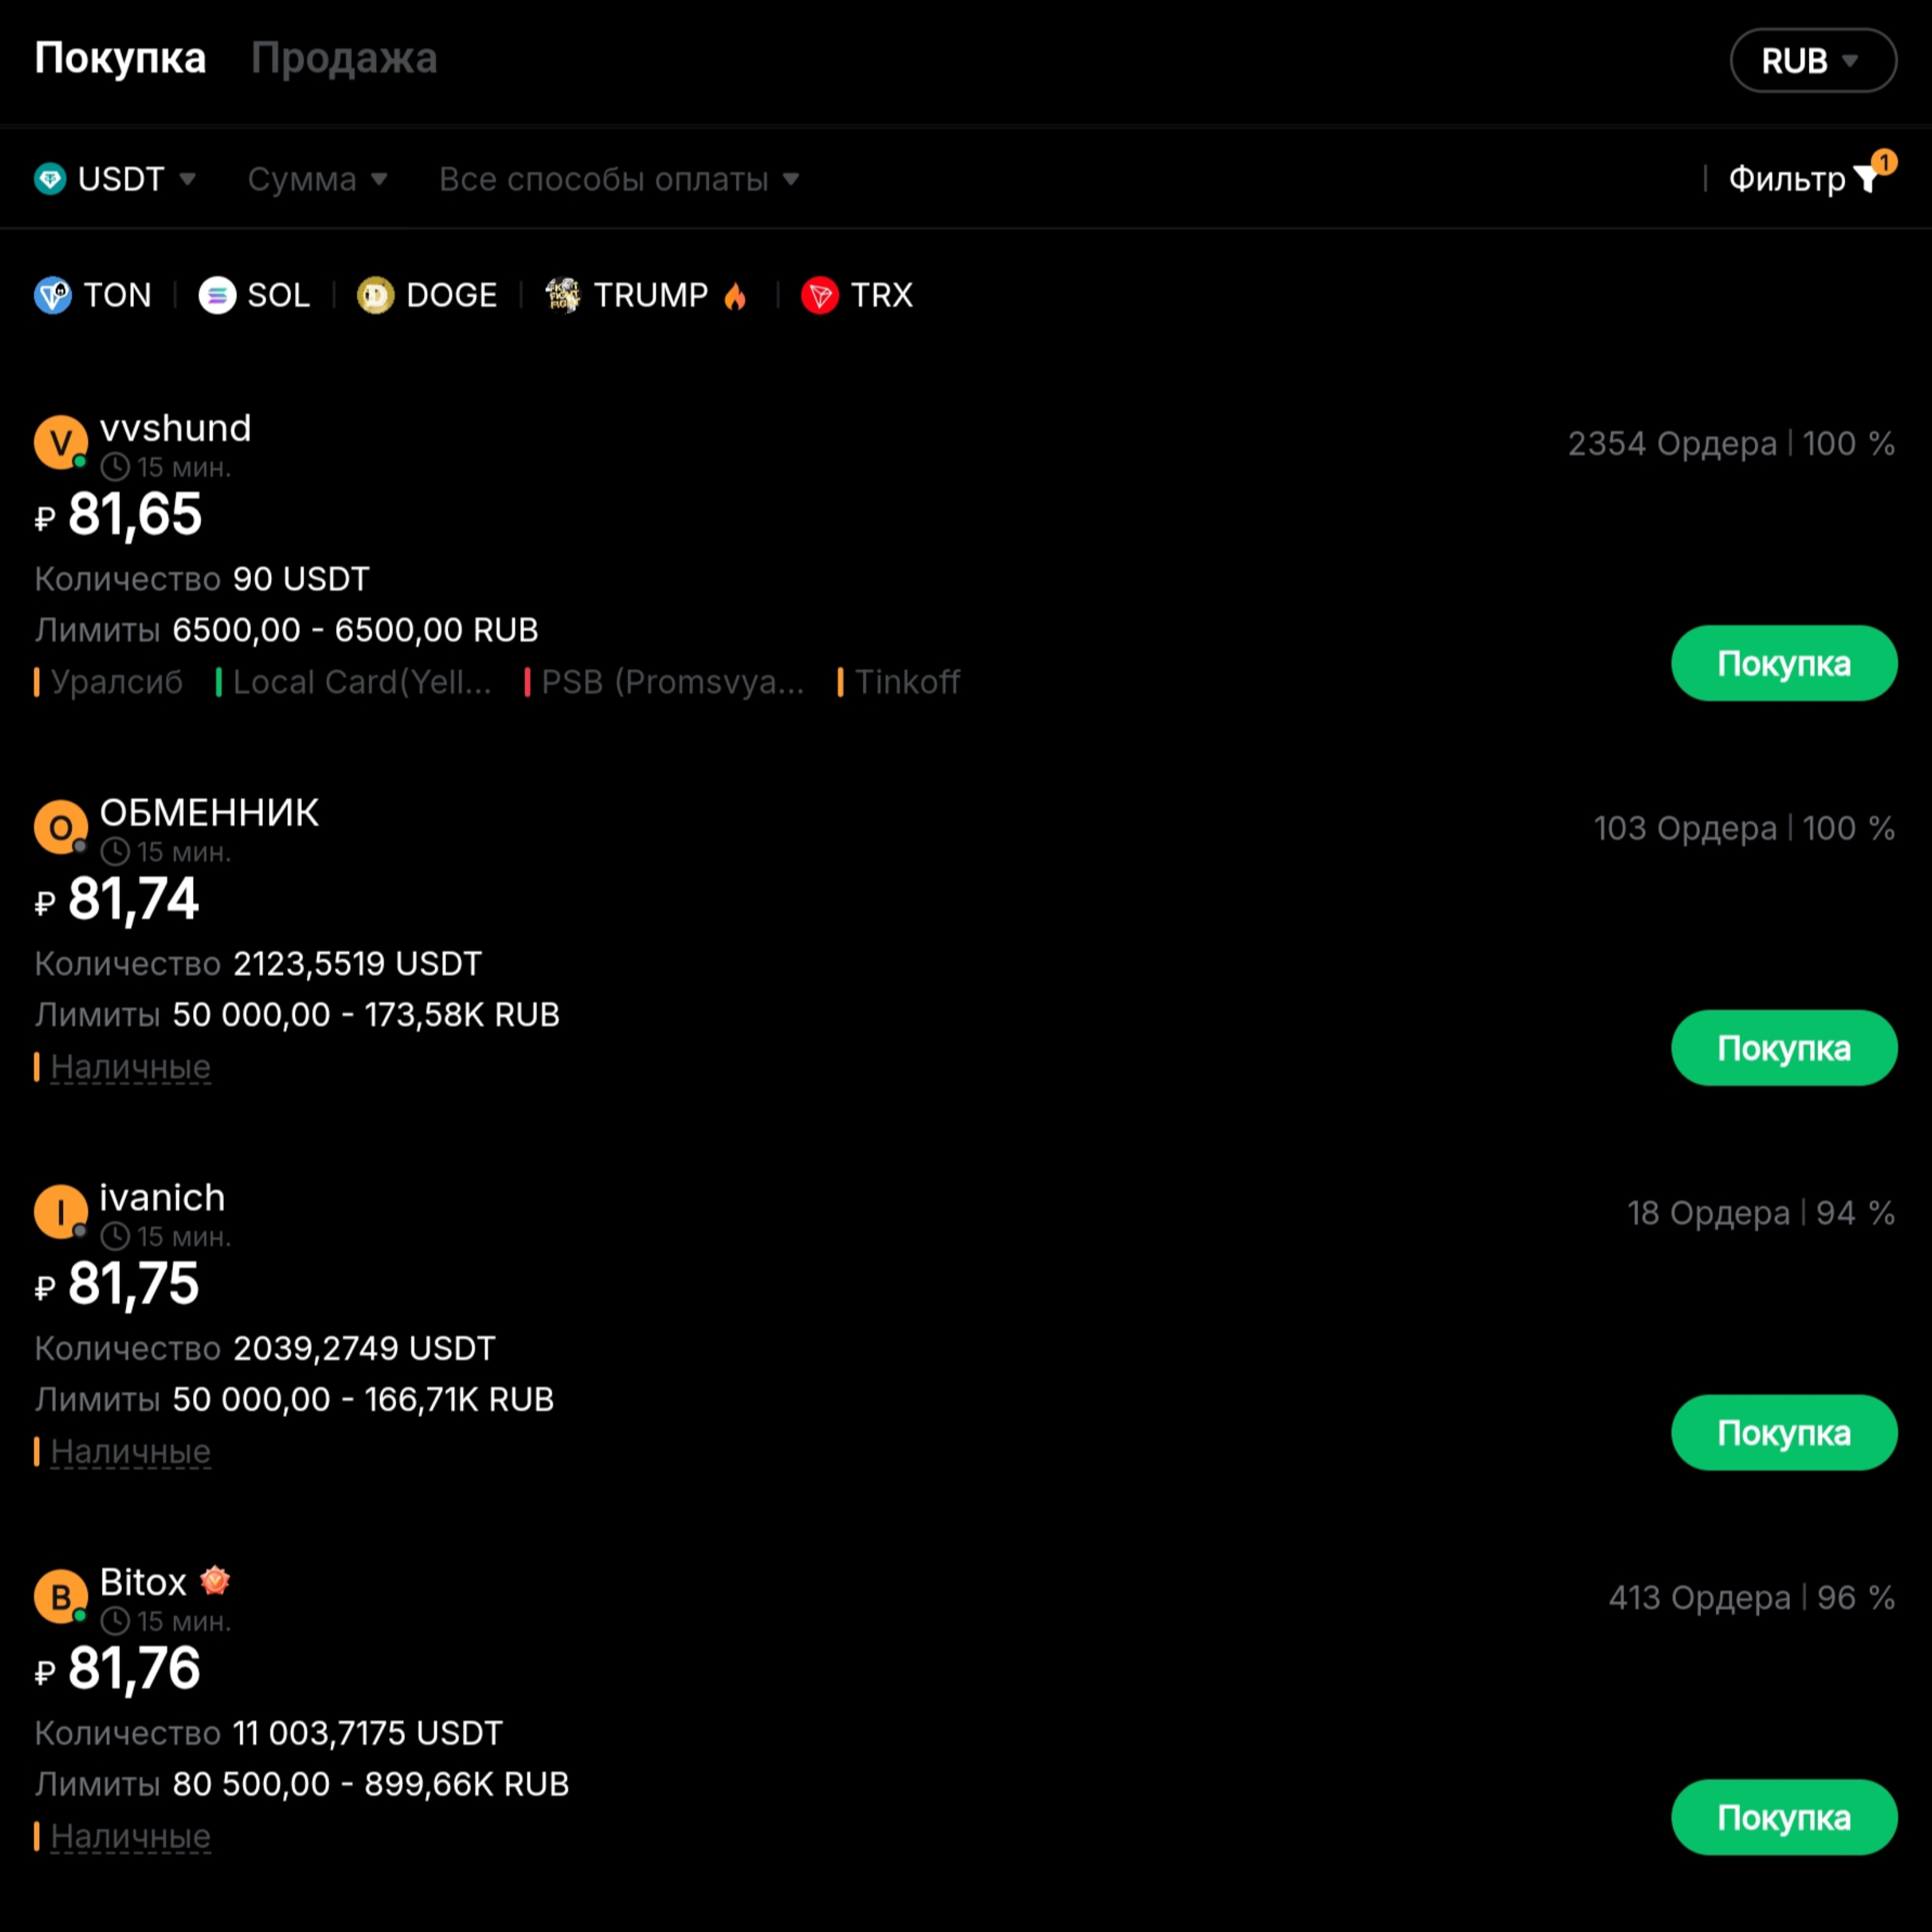Image resolution: width=1932 pixels, height=1932 pixels.
Task: Click the TRUMP token icon
Action: pos(563,295)
